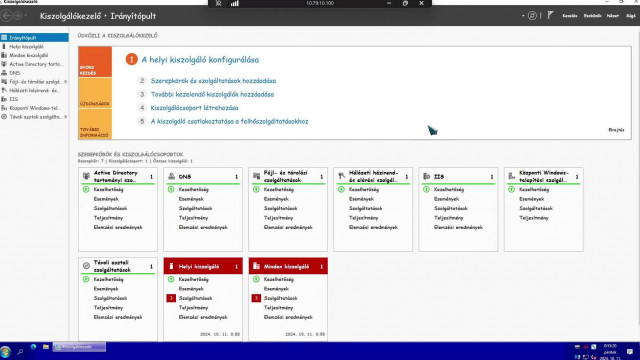Screen dimensions: 640x360
Task: Click the Helyi kiszolgáló red tile icon
Action: pyautogui.click(x=171, y=266)
